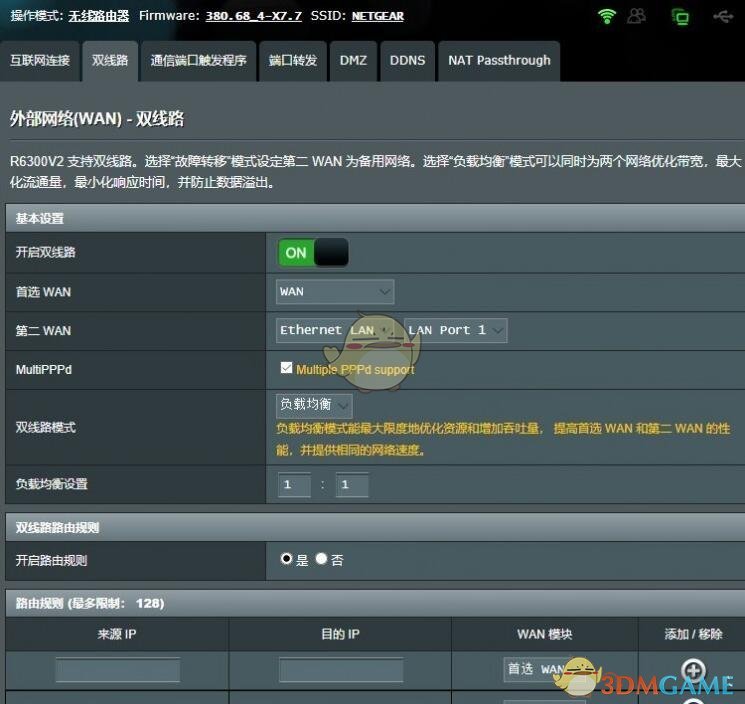Open the 双线路模式 负载均衡 dropdown

pos(314,405)
